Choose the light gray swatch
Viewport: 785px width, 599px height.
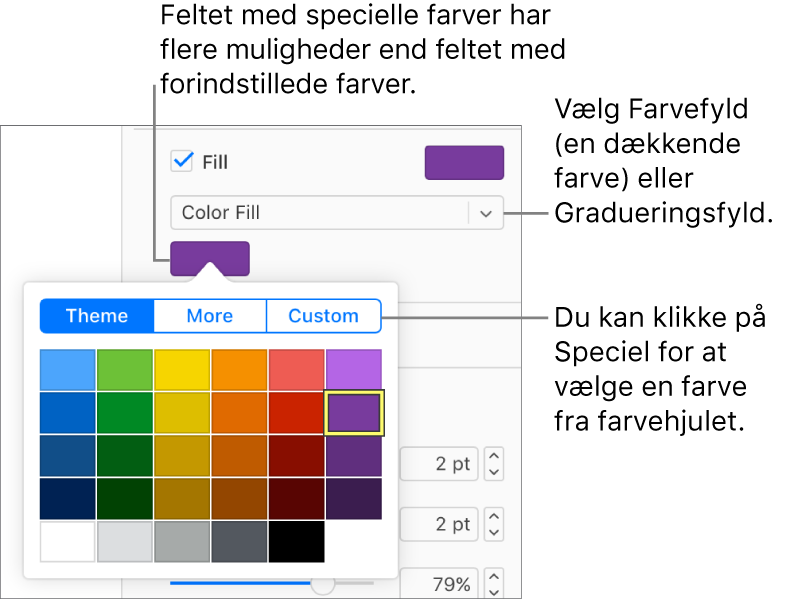tap(125, 541)
